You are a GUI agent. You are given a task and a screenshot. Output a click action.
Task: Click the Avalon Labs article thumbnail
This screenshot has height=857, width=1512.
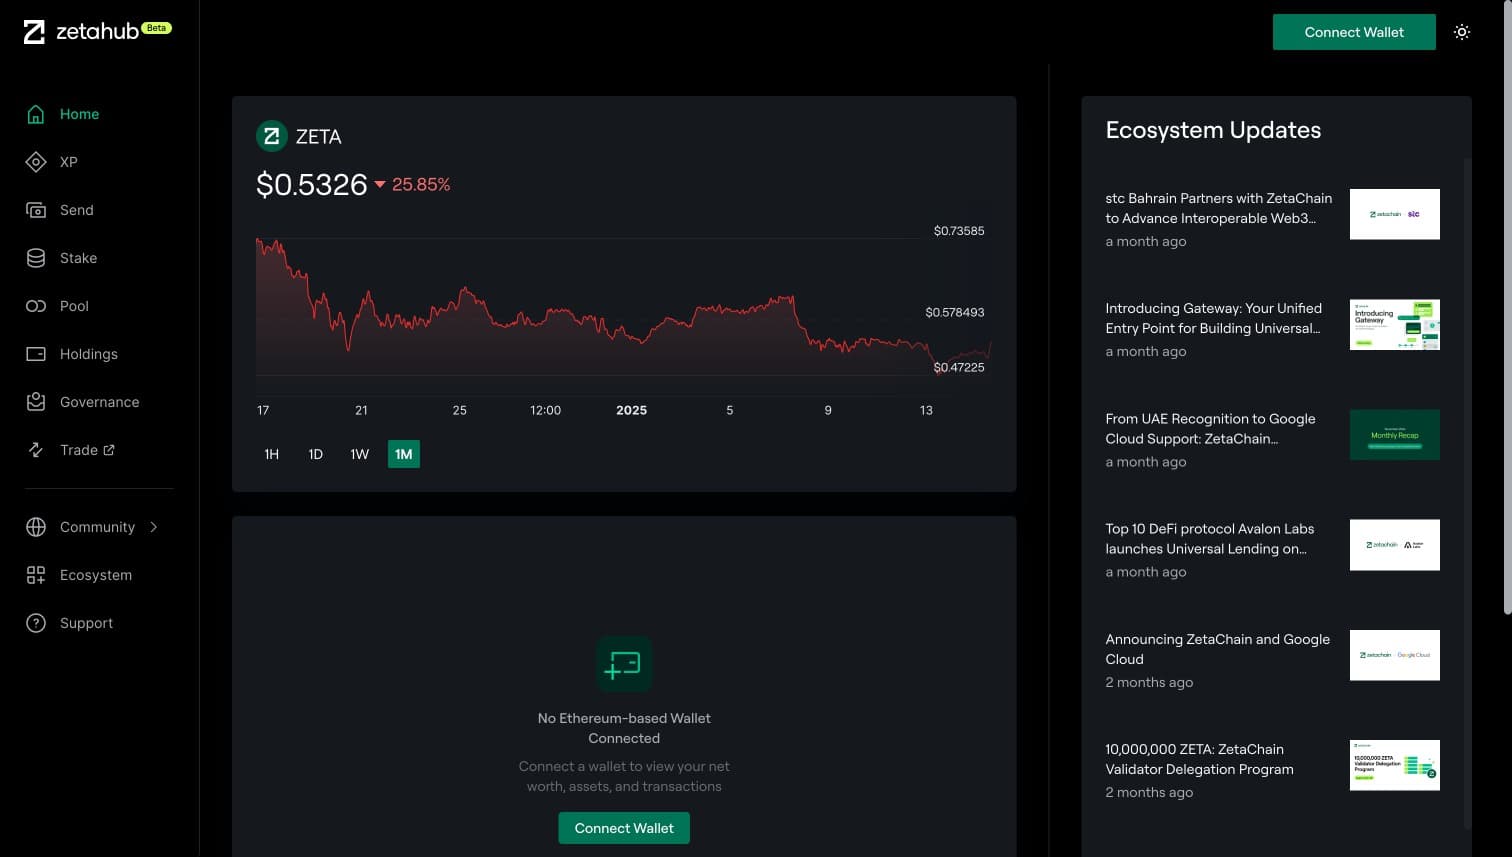(1395, 545)
